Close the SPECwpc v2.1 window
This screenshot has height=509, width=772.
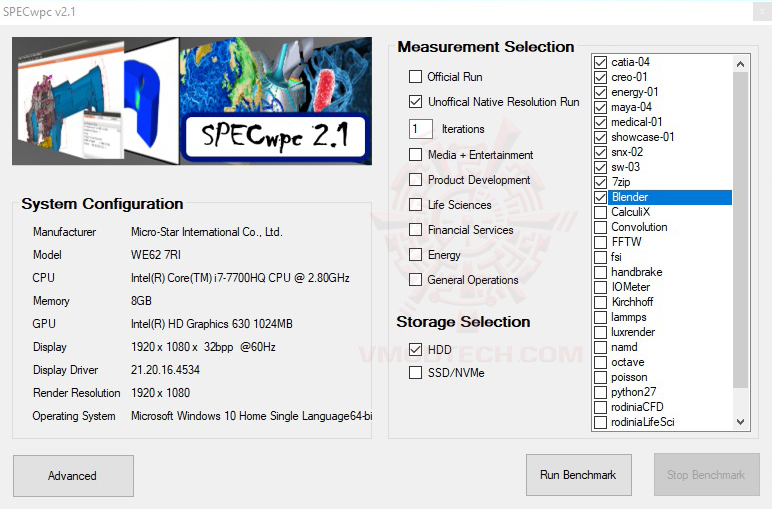point(762,11)
